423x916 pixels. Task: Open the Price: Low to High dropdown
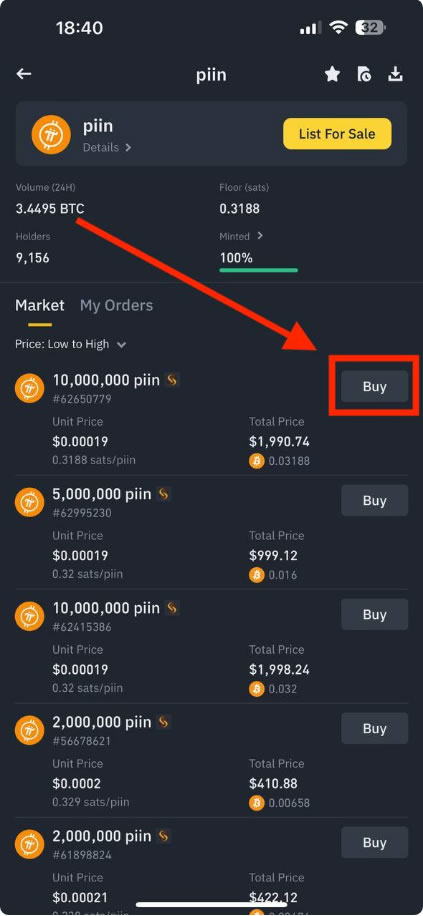(71, 345)
